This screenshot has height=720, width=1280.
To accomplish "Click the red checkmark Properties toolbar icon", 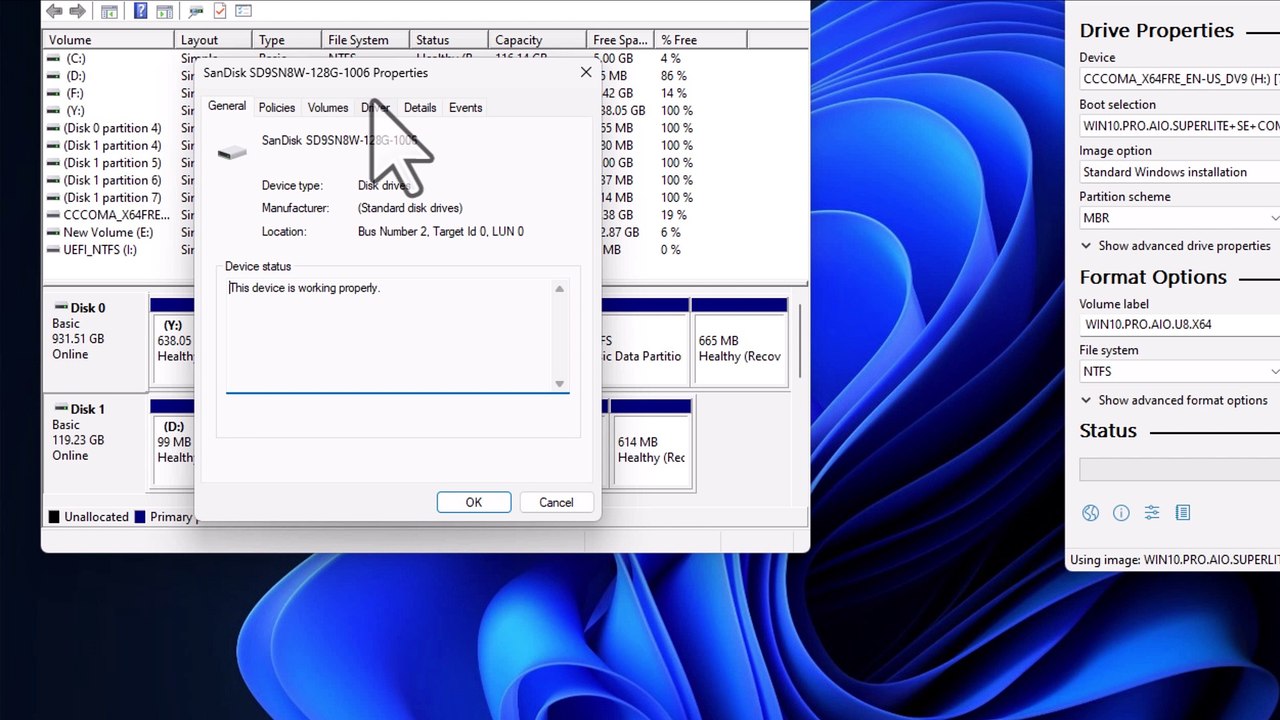I will point(219,11).
